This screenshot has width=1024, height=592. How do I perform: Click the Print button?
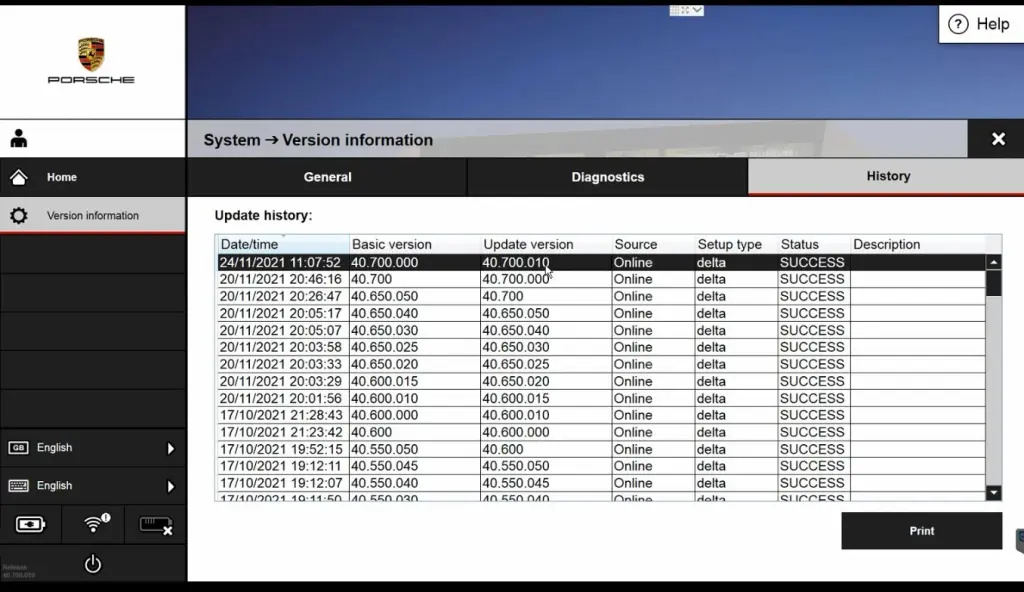921,531
